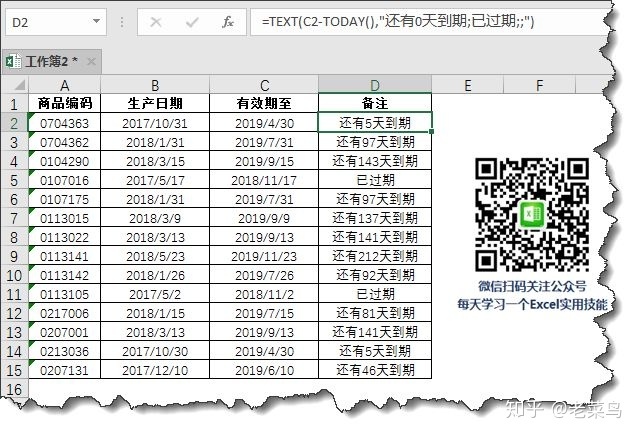Click production date 2017/10/31 cell
The height and width of the screenshot is (436, 639).
point(155,123)
